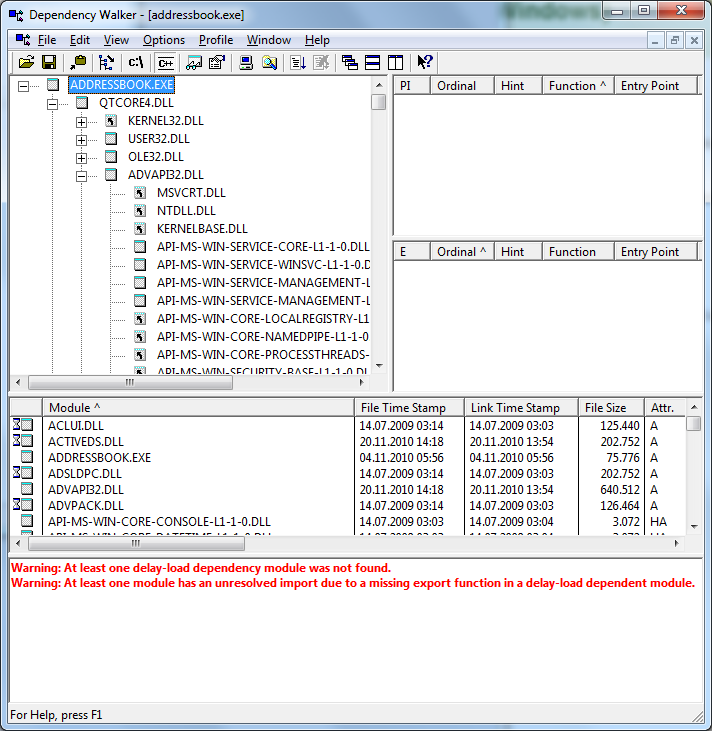Viewport: 712px width, 731px height.
Task: Toggle Undecorate C++ Functions button
Action: 165,62
